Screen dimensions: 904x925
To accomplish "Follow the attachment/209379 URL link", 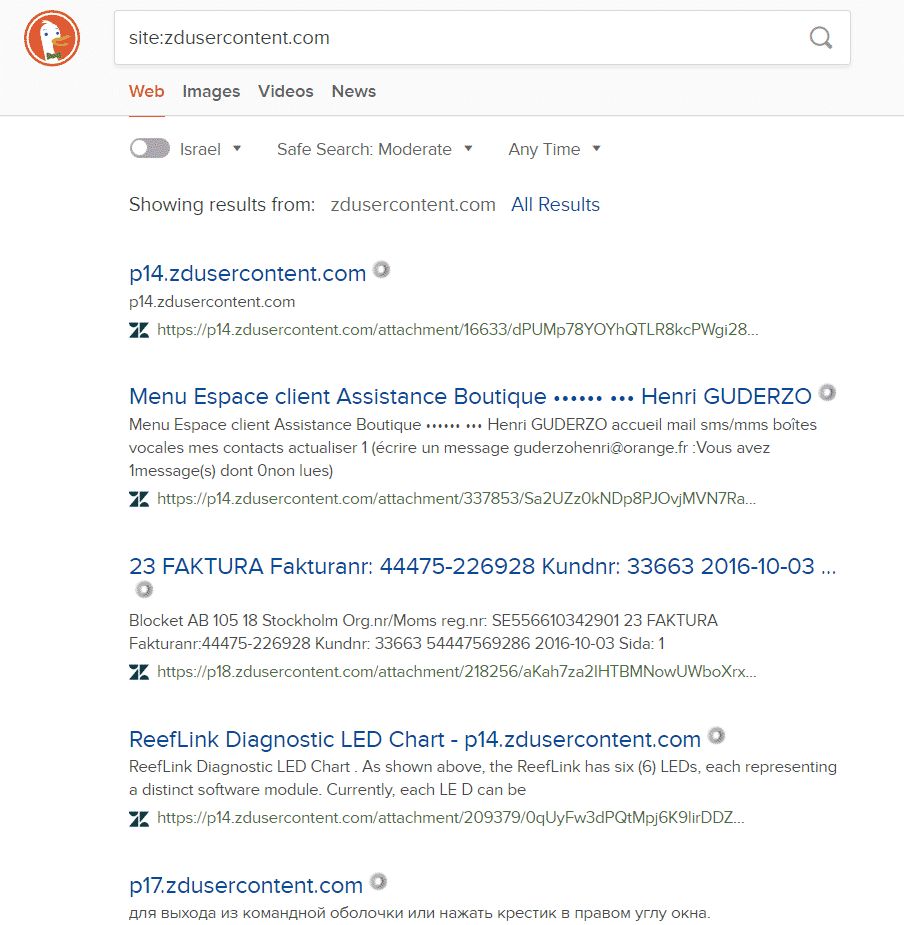I will 451,818.
